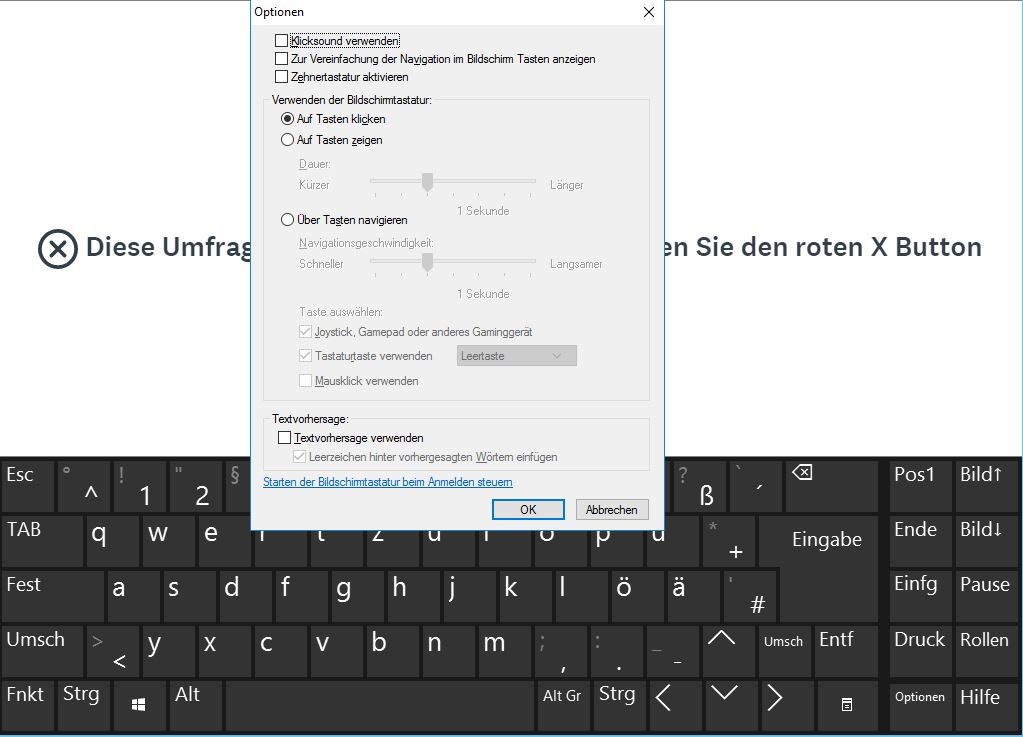
Task: Click the Esc key
Action: 28,486
